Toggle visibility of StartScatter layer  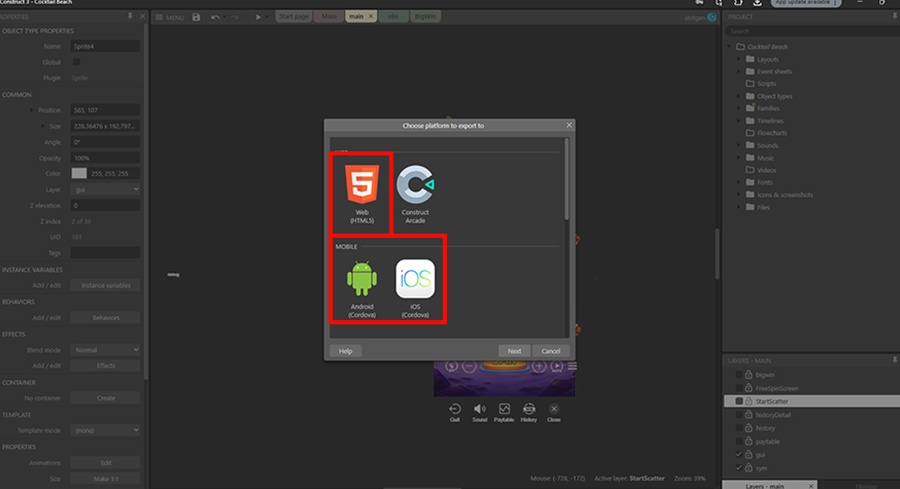click(x=739, y=401)
